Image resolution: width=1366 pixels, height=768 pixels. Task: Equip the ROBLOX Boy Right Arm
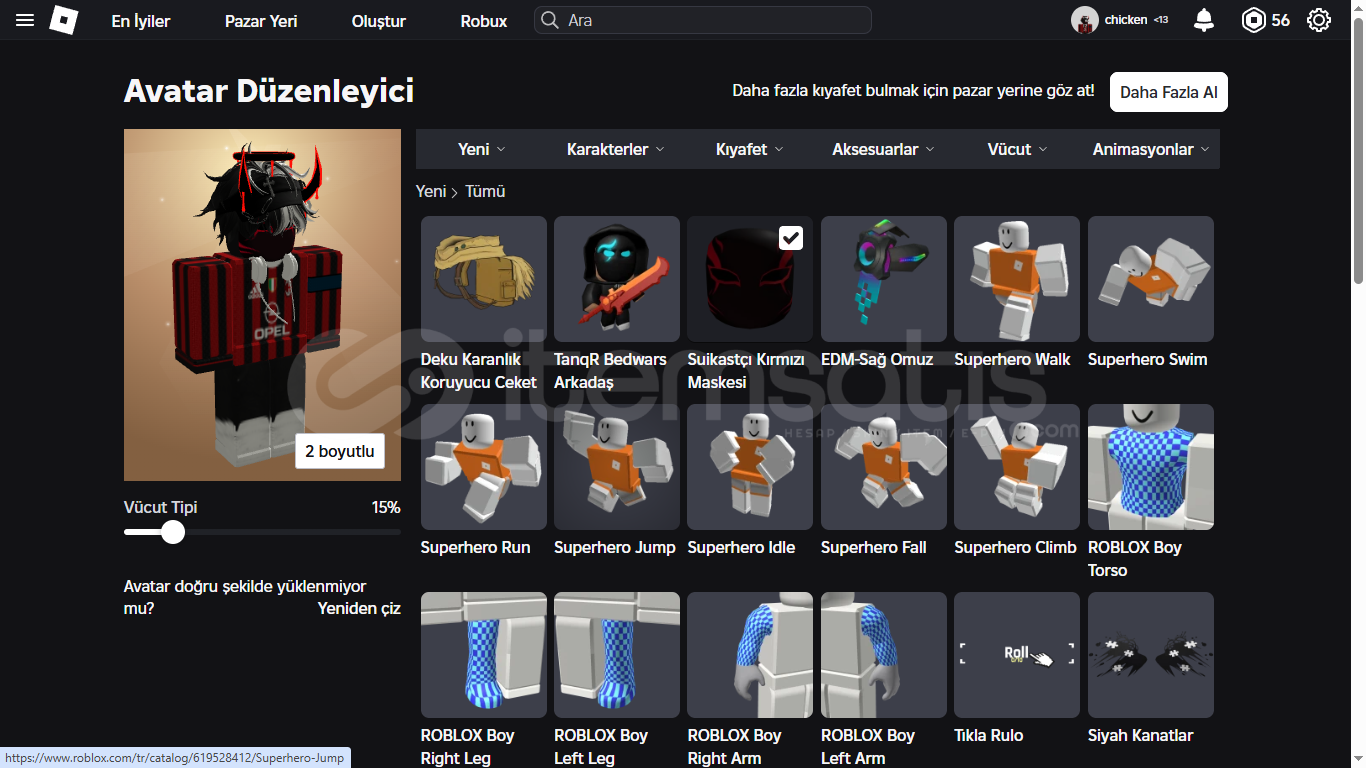750,655
